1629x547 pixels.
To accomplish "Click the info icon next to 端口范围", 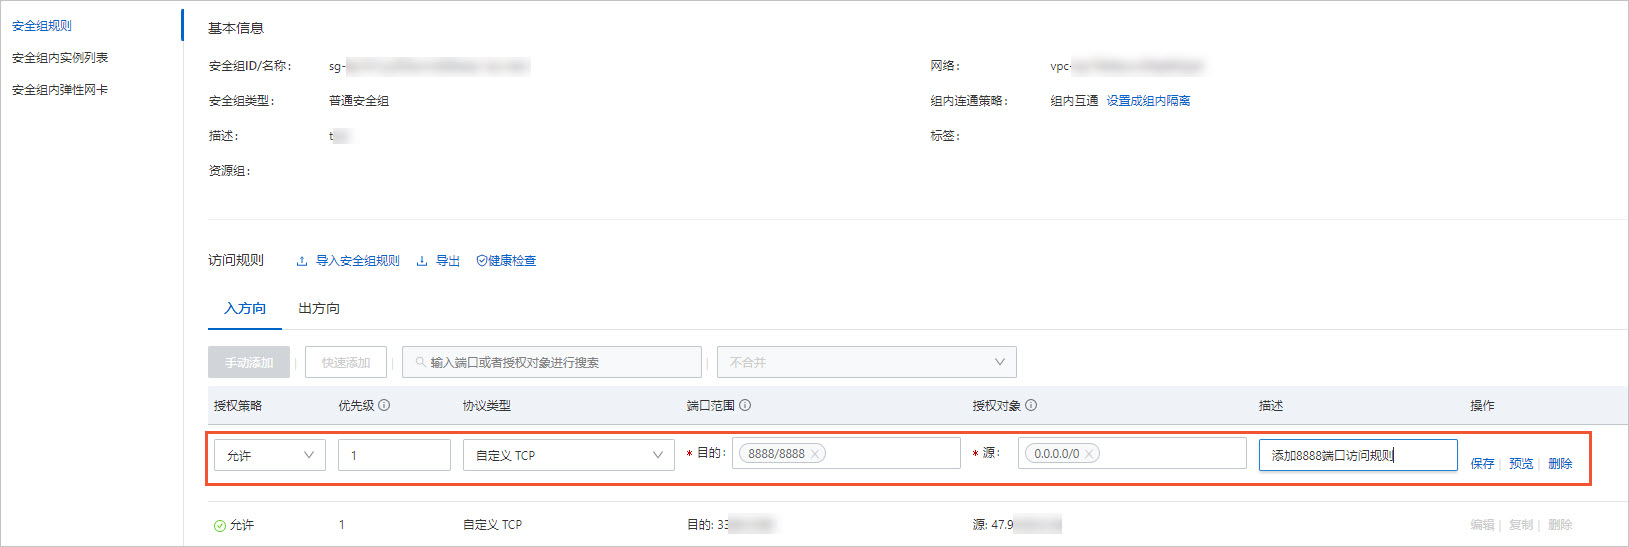I will [x=745, y=405].
